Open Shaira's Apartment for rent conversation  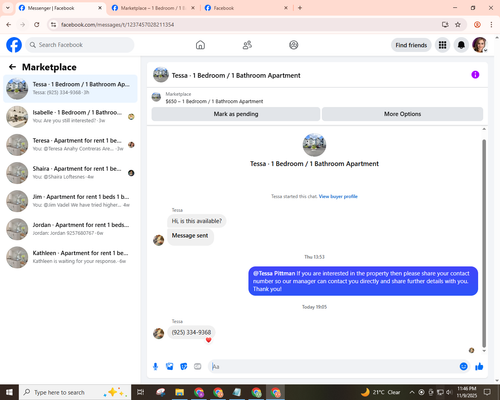pos(70,173)
